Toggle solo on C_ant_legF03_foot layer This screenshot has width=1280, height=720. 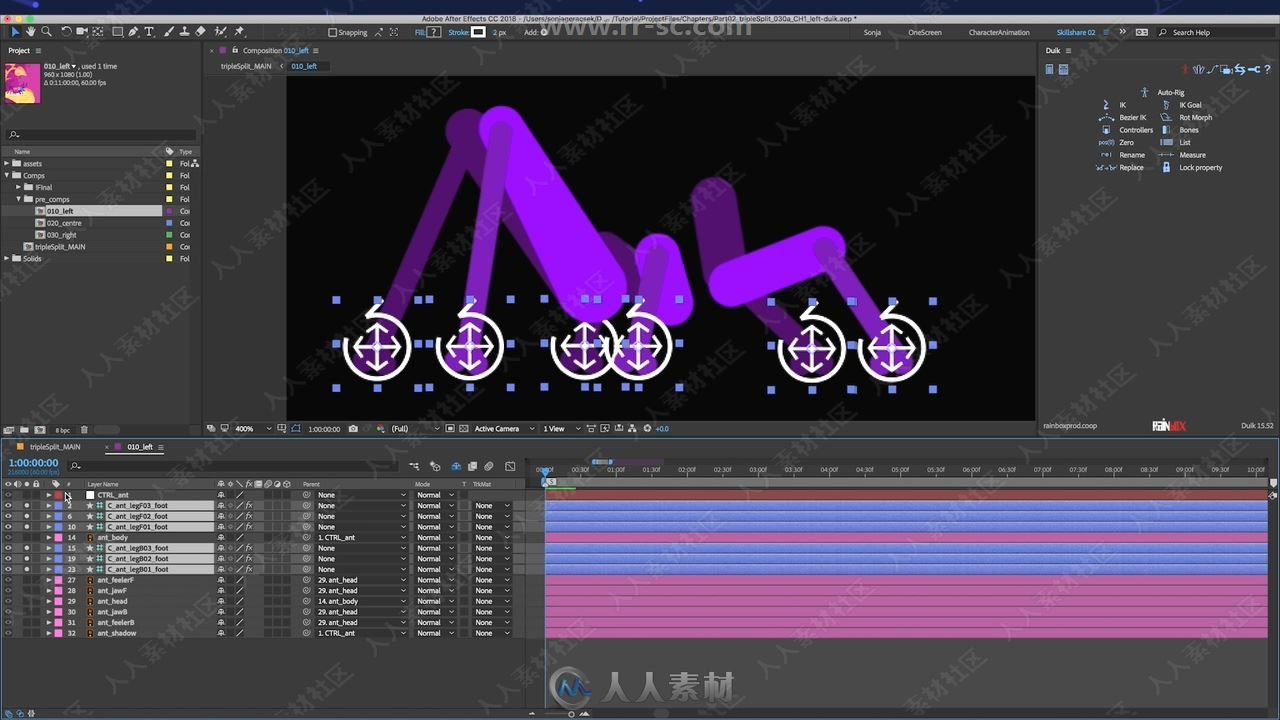(27, 505)
